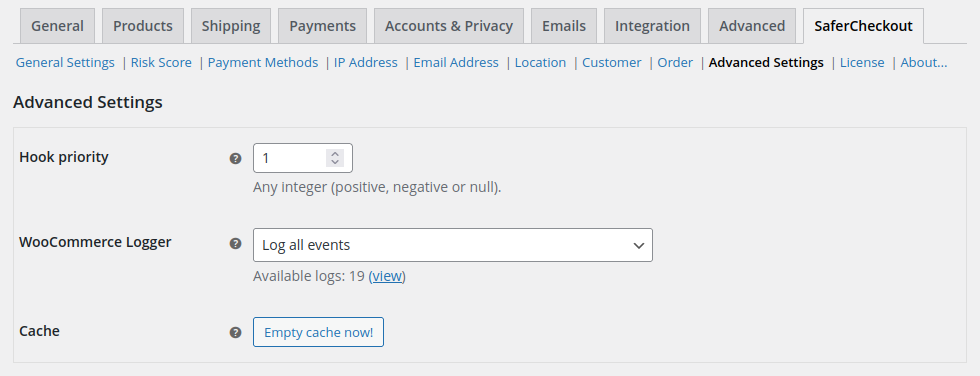Click the Hook priority help icon
This screenshot has width=980, height=376.
235,159
